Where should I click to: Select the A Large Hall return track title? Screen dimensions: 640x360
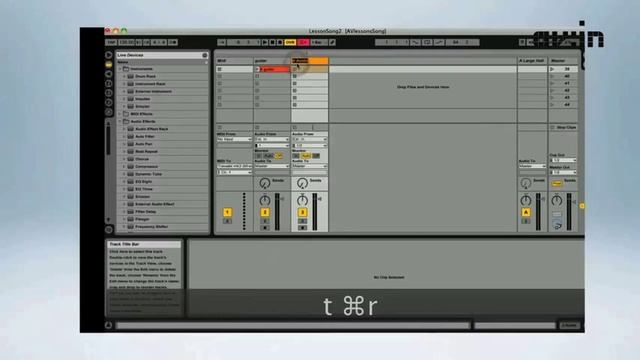pos(532,60)
